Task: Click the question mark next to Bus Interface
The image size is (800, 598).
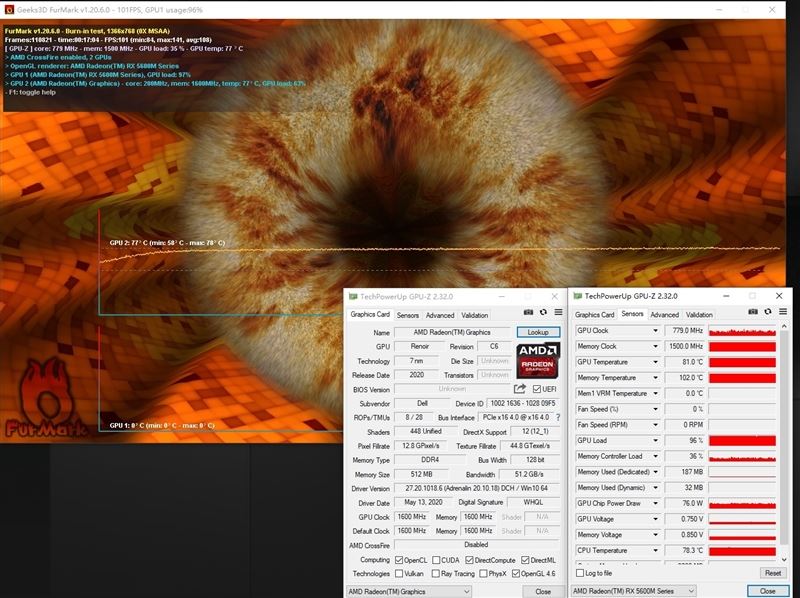Action: tap(558, 417)
